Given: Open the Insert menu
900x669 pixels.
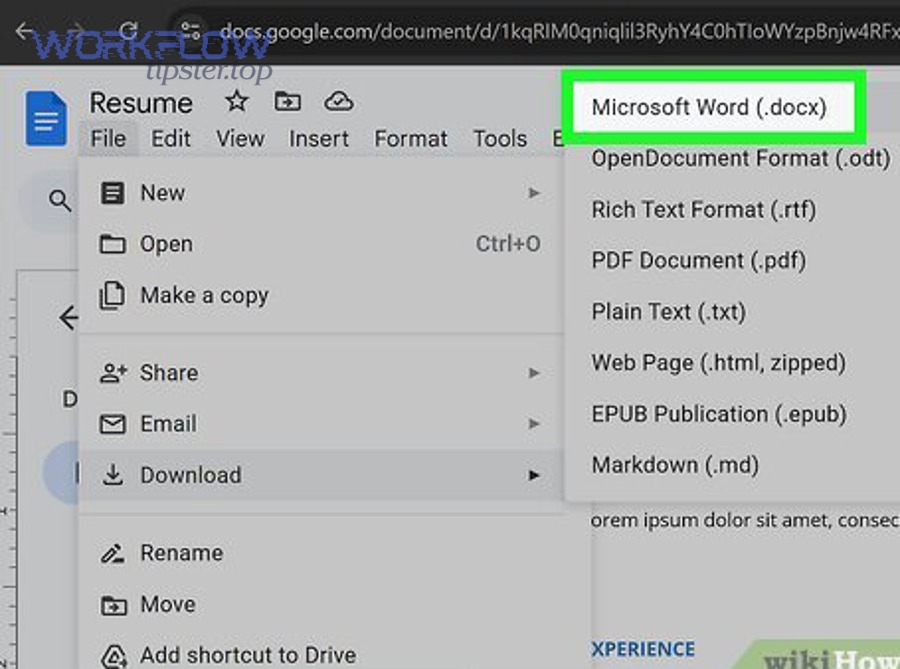Looking at the screenshot, I should tap(319, 139).
